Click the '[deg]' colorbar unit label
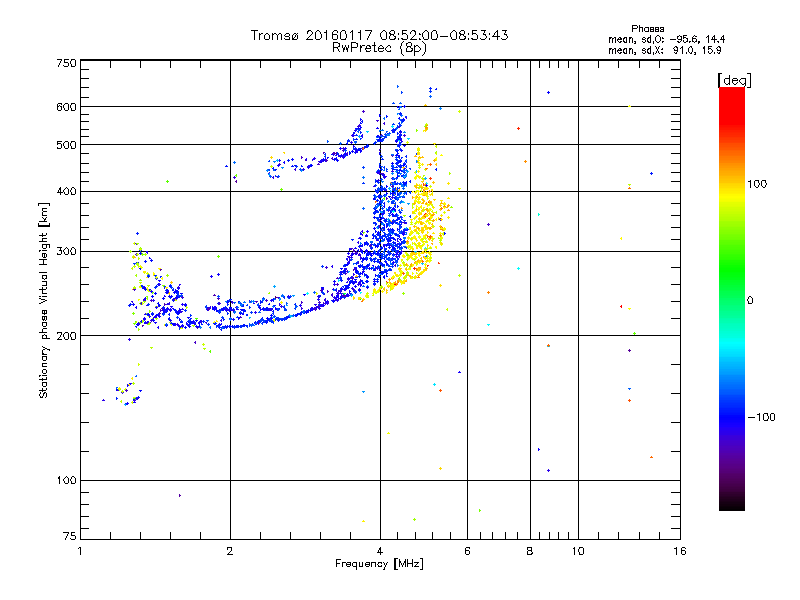This screenshot has width=800, height=600. pyautogui.click(x=734, y=80)
